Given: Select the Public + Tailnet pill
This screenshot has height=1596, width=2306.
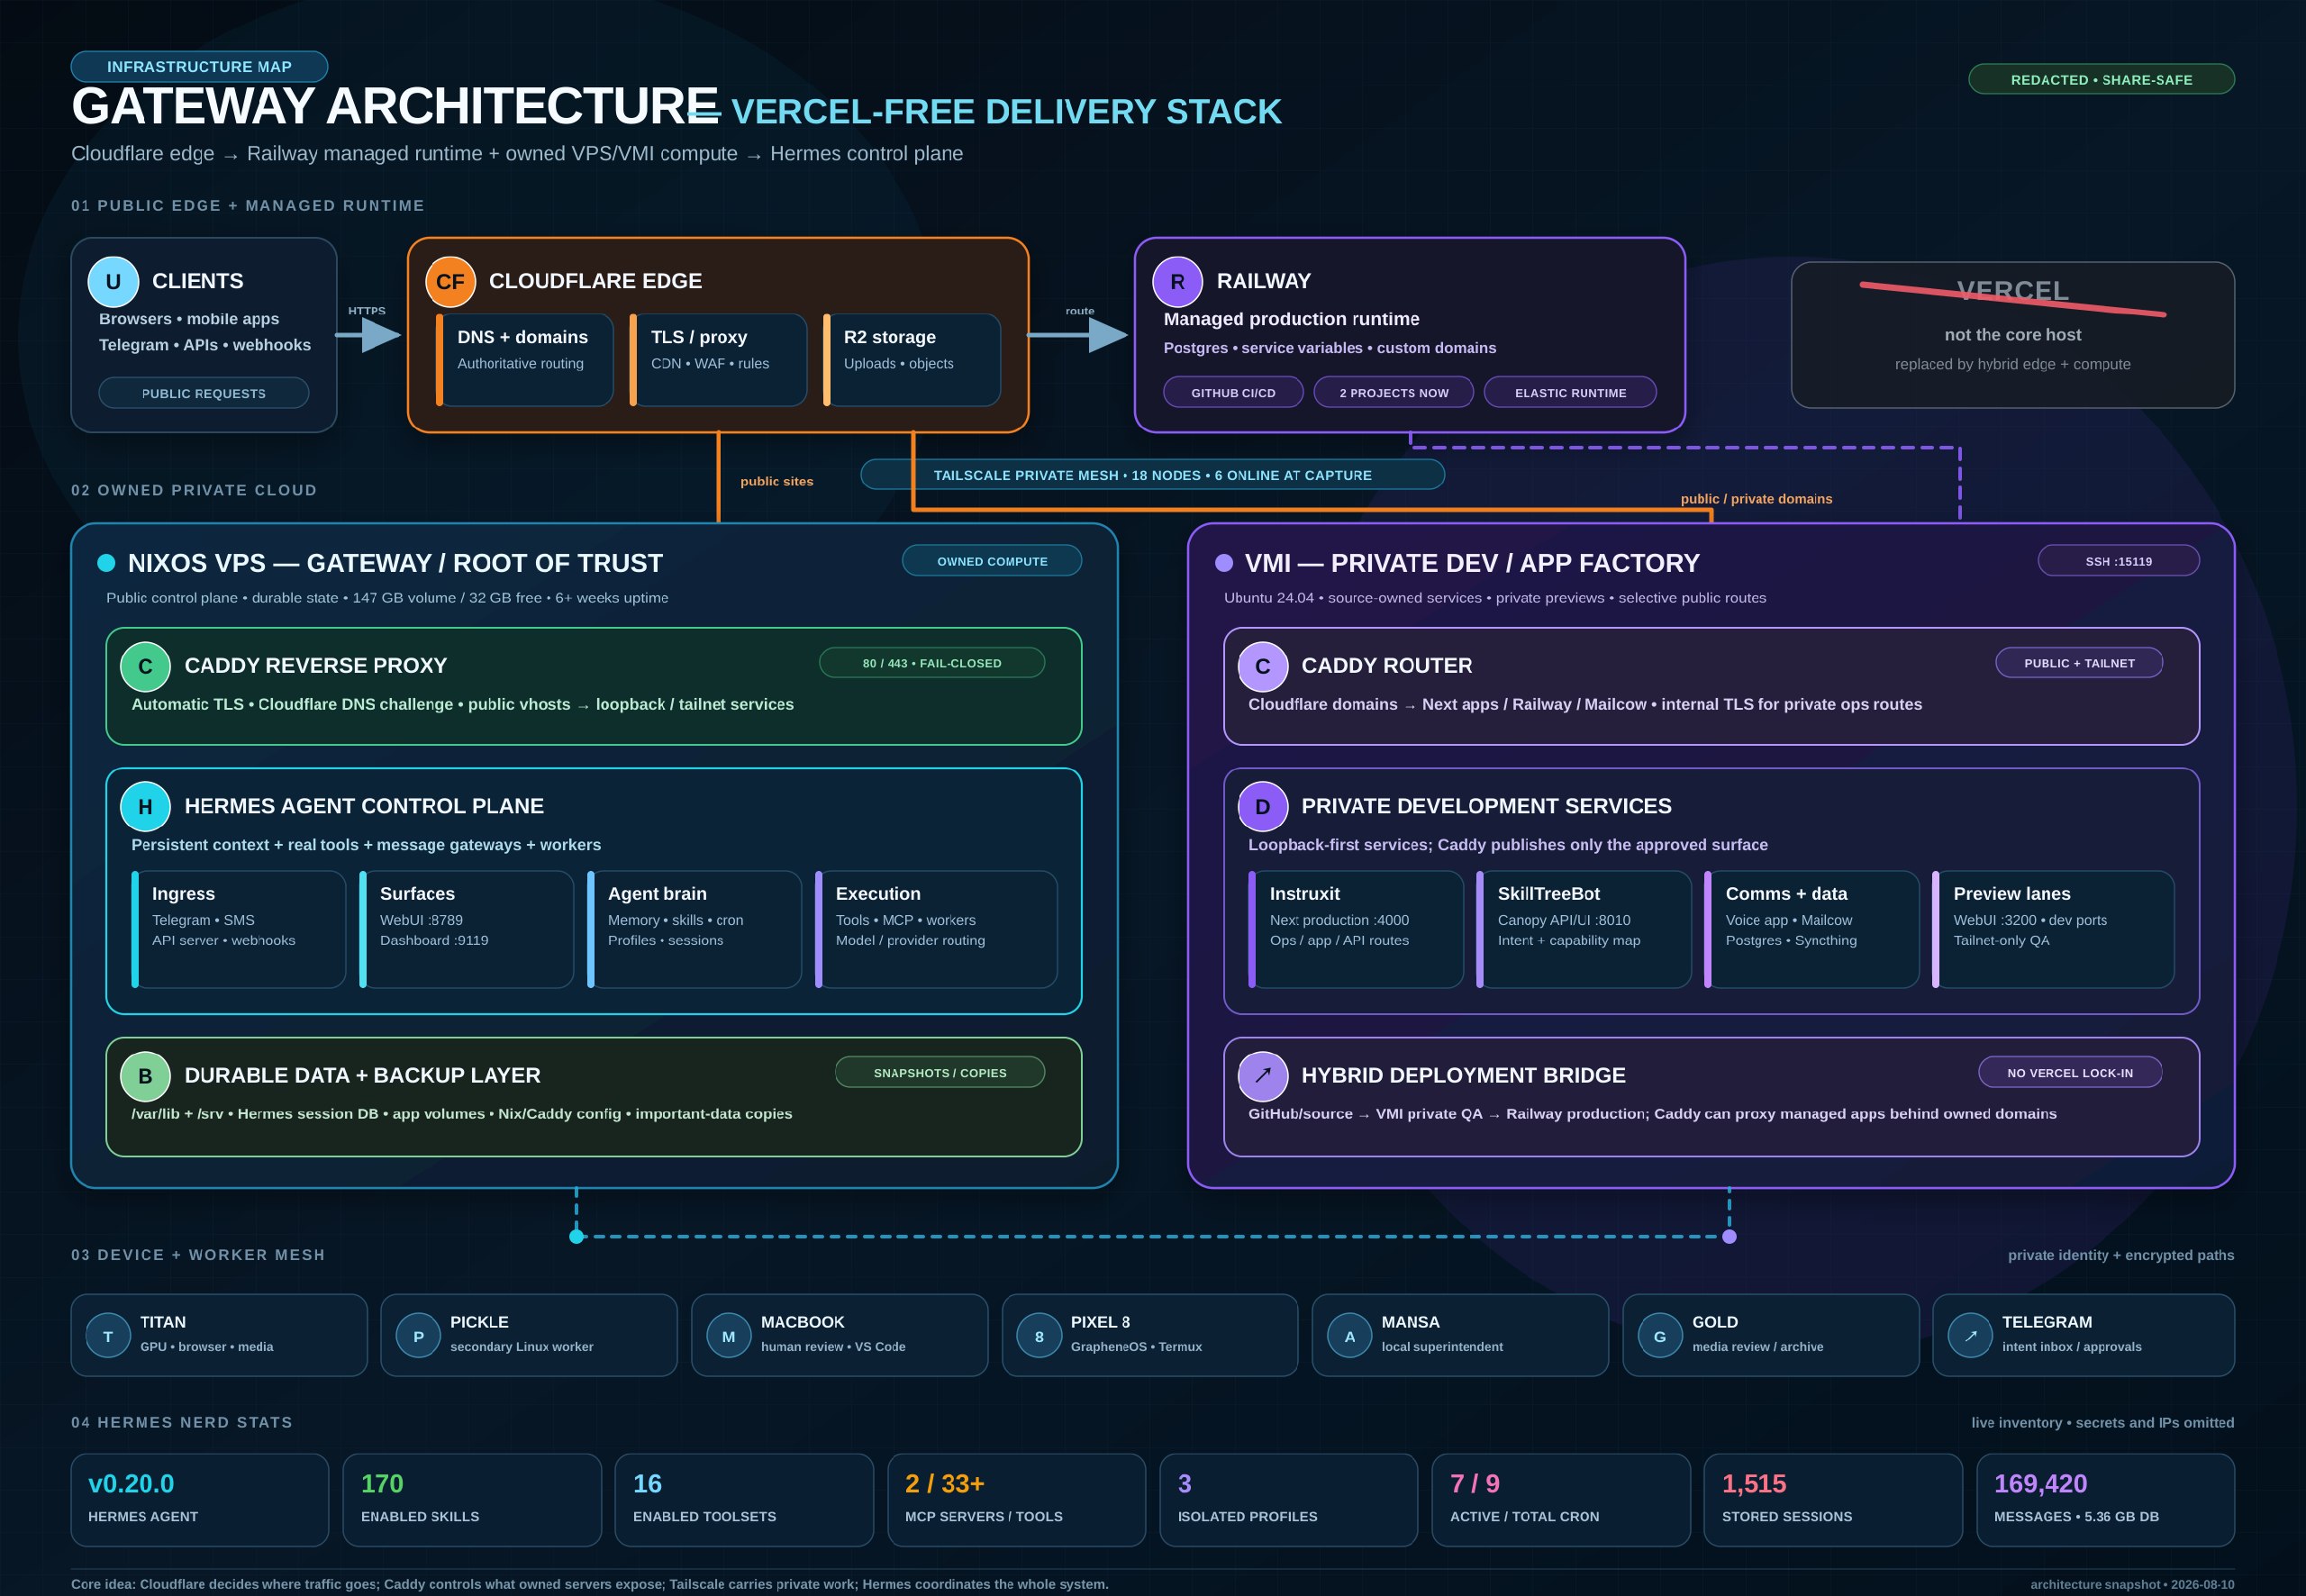Looking at the screenshot, I should 2079,663.
